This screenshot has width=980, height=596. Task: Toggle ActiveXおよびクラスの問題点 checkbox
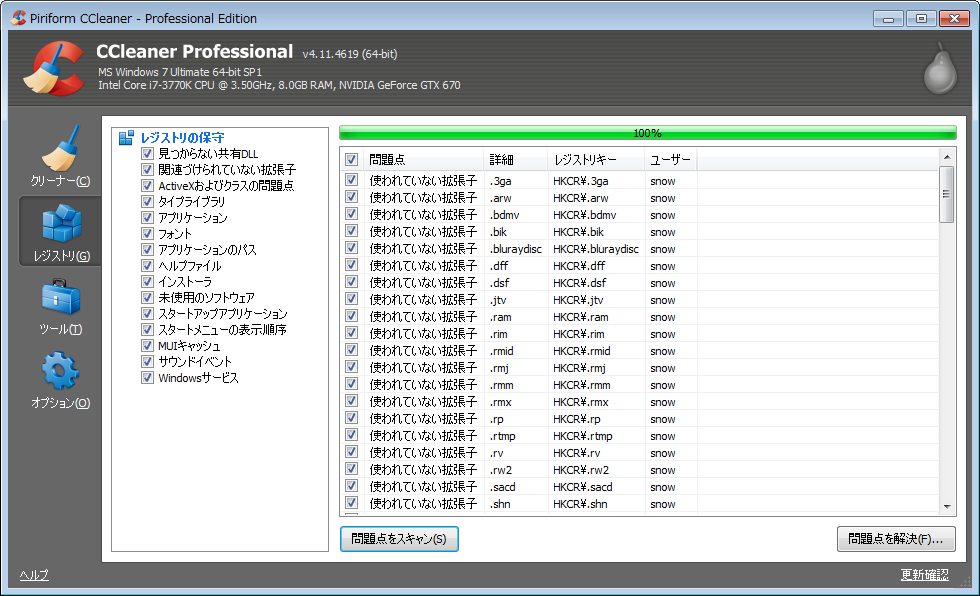(148, 186)
